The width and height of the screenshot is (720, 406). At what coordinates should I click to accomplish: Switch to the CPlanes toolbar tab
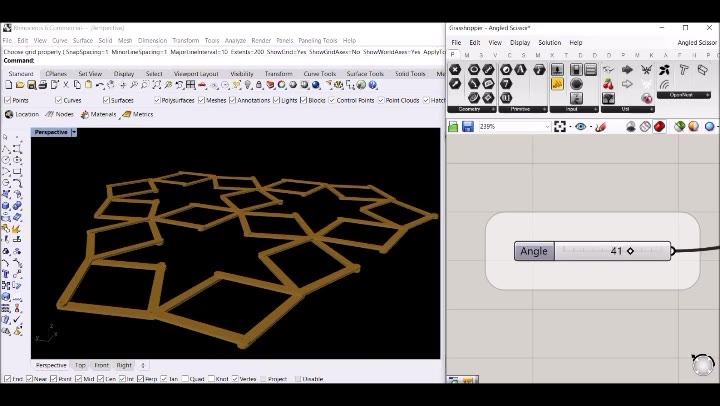click(x=56, y=73)
